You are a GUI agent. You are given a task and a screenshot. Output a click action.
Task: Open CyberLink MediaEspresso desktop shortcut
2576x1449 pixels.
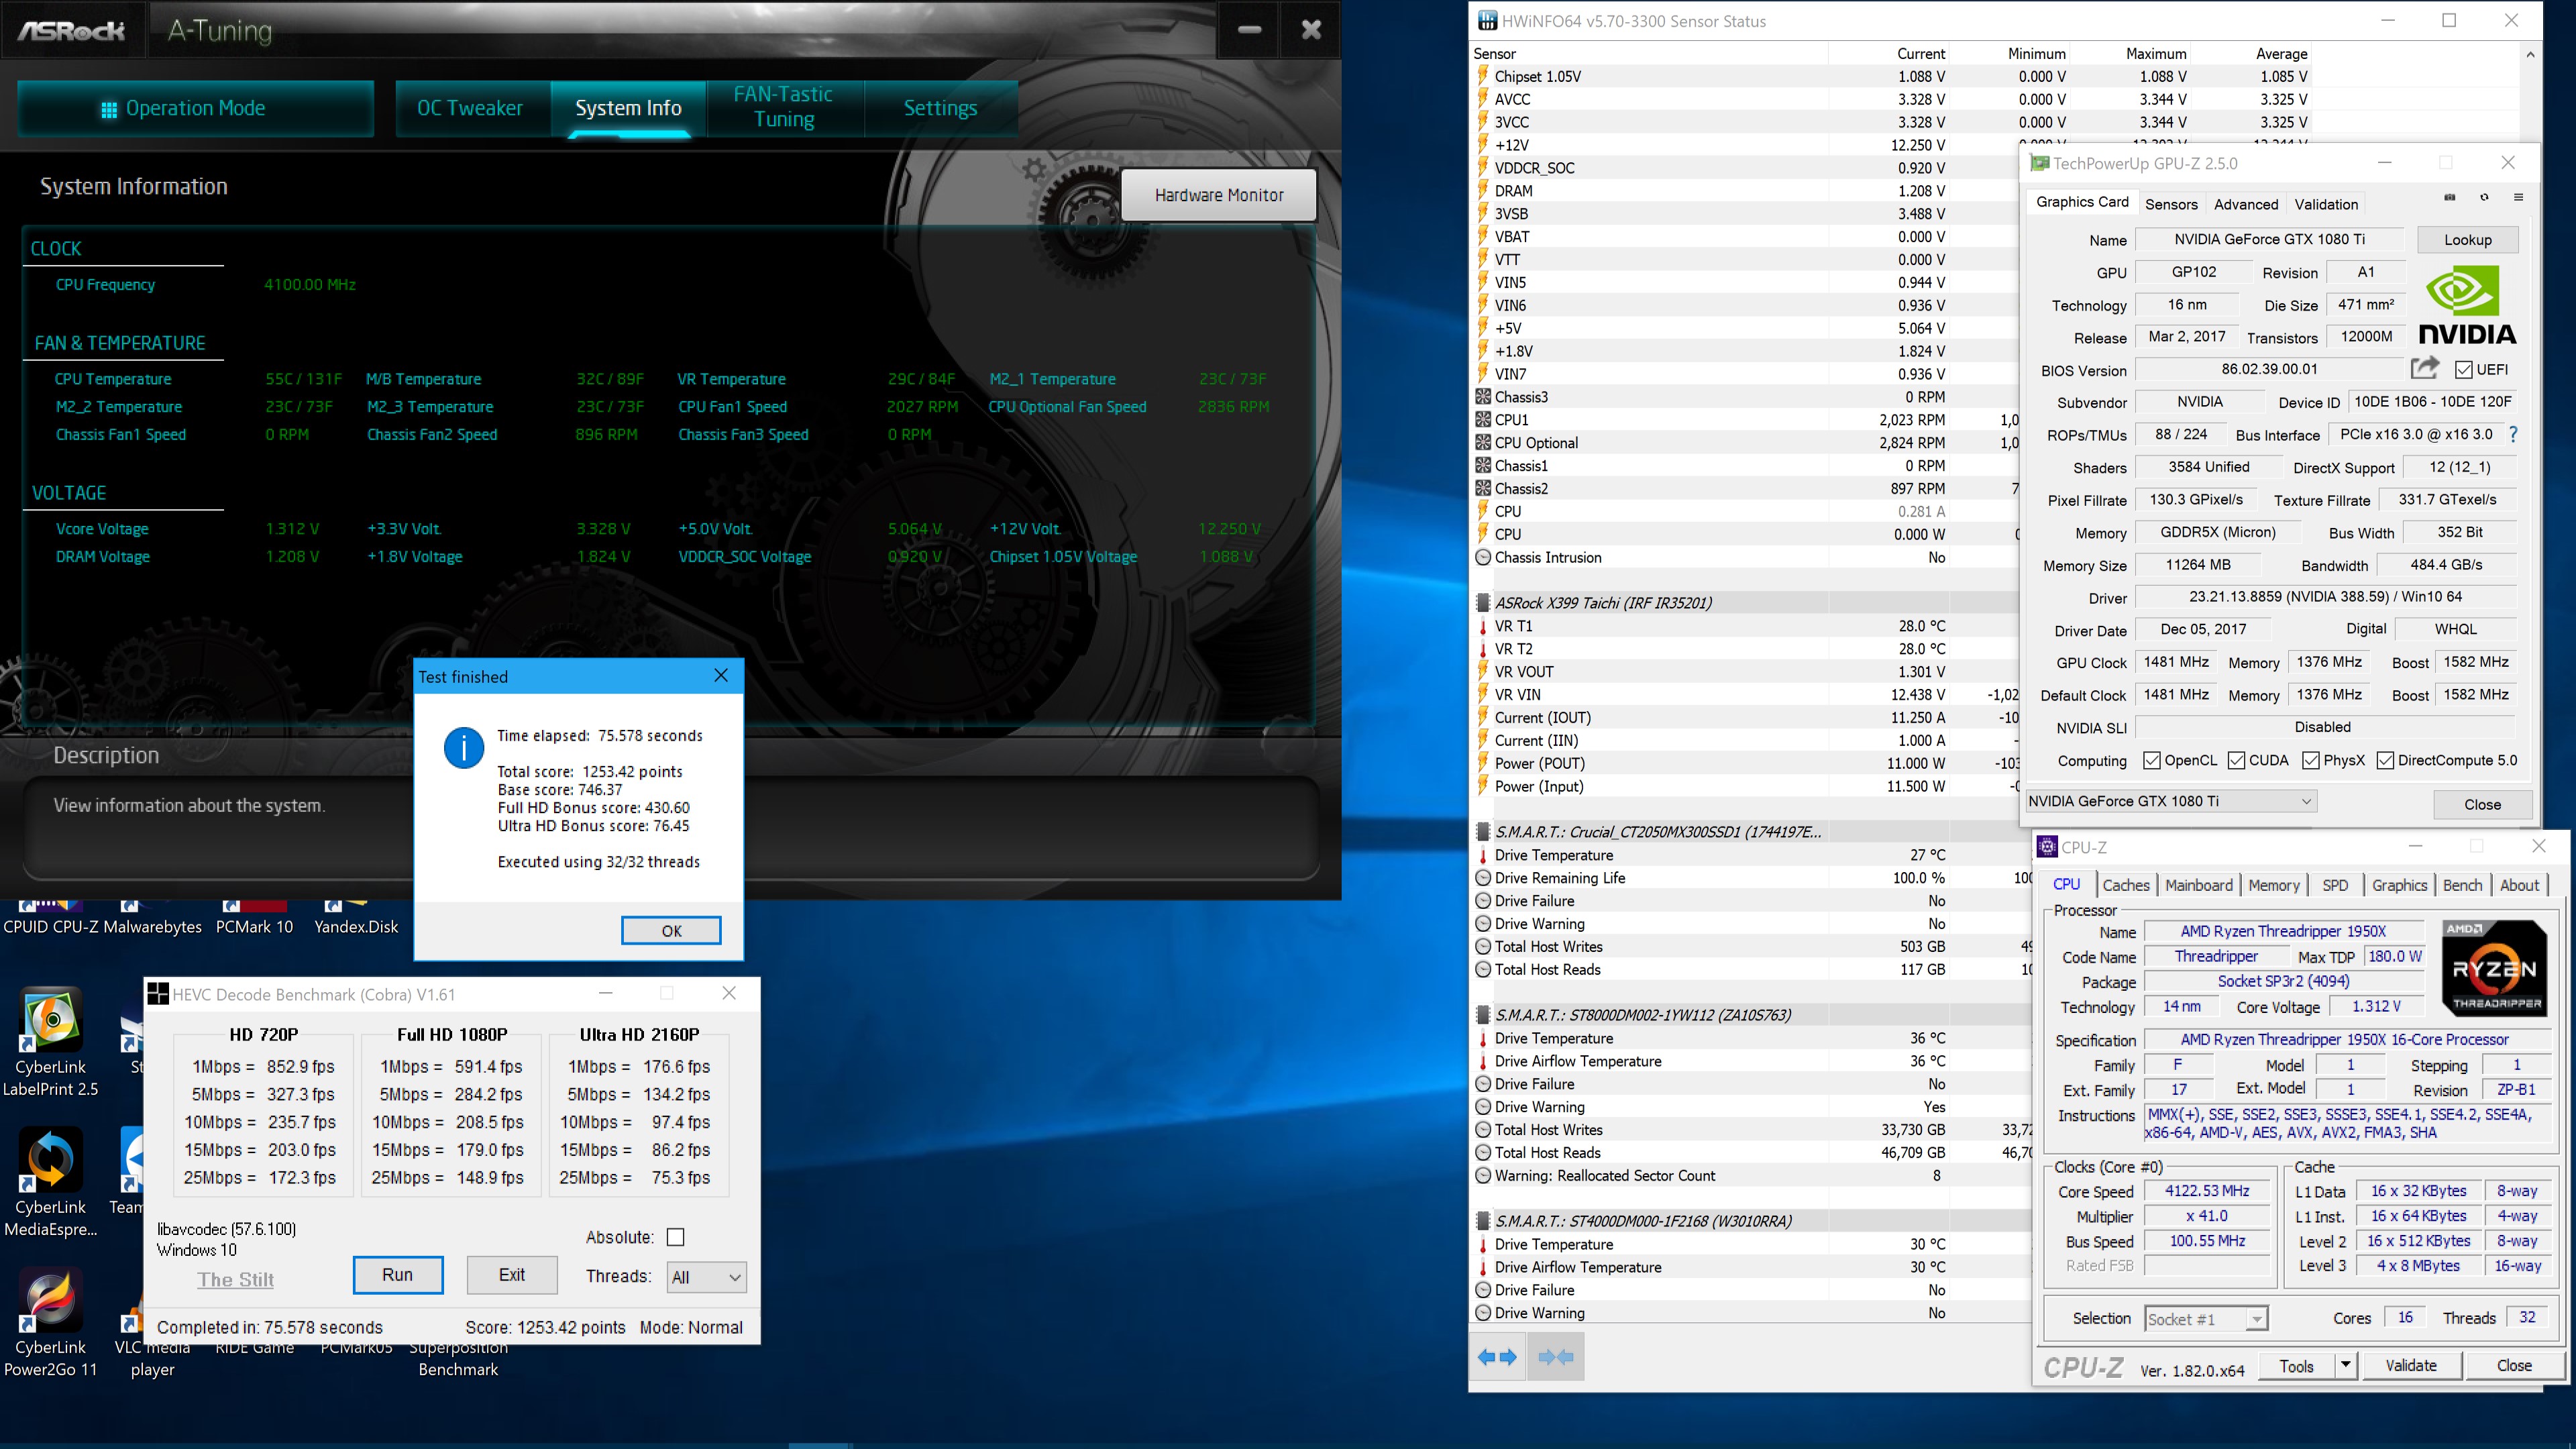[51, 1182]
